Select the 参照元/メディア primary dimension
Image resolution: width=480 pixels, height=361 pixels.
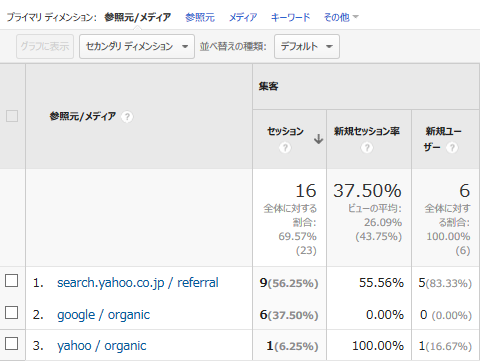[x=137, y=17]
